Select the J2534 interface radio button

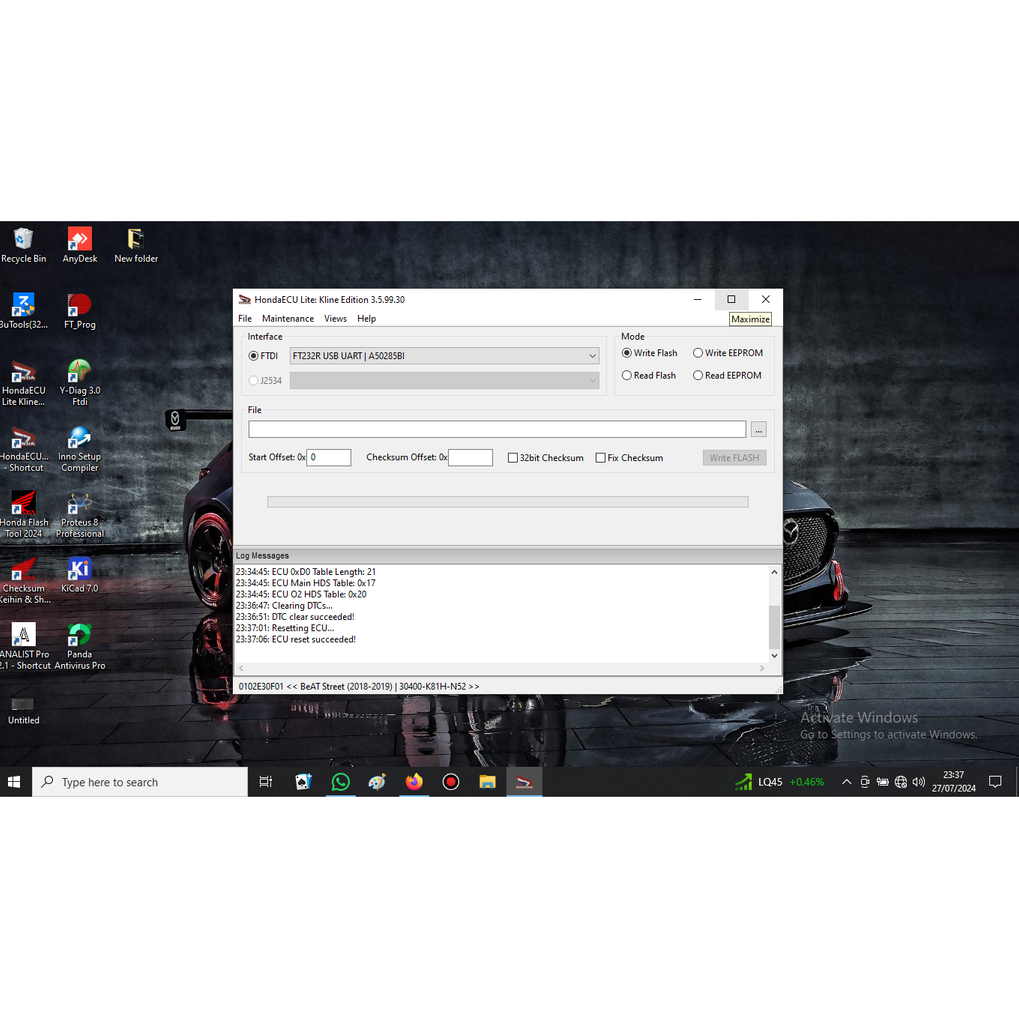tap(253, 381)
